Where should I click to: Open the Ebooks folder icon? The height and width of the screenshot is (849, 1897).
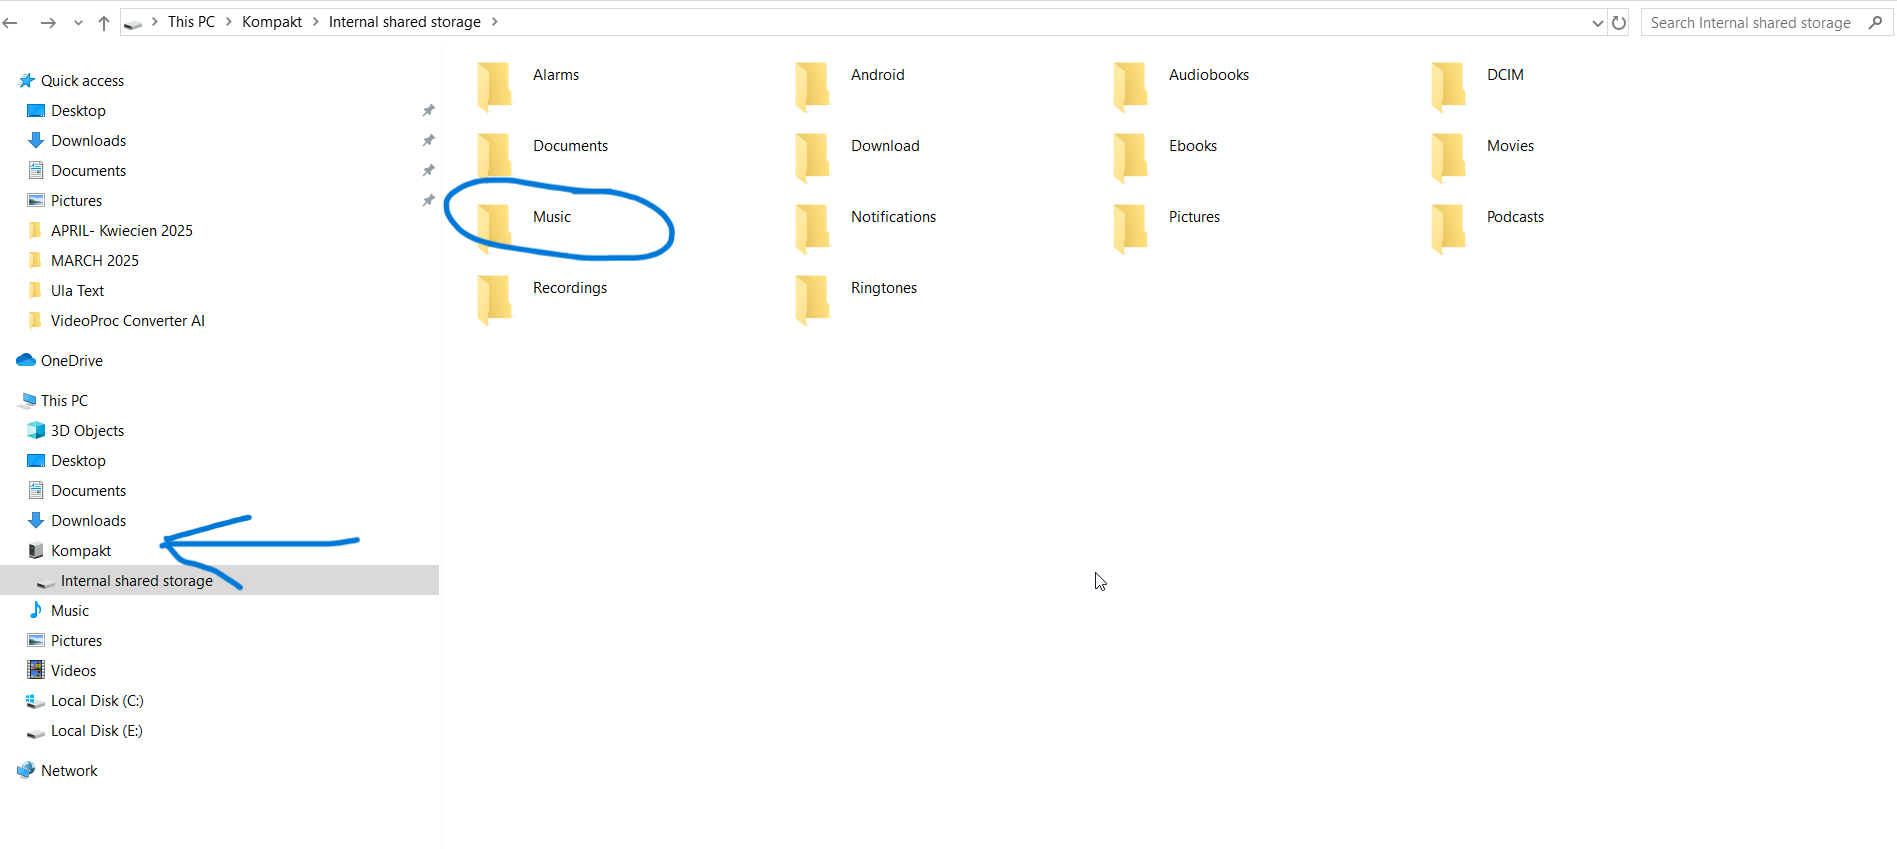coord(1130,157)
